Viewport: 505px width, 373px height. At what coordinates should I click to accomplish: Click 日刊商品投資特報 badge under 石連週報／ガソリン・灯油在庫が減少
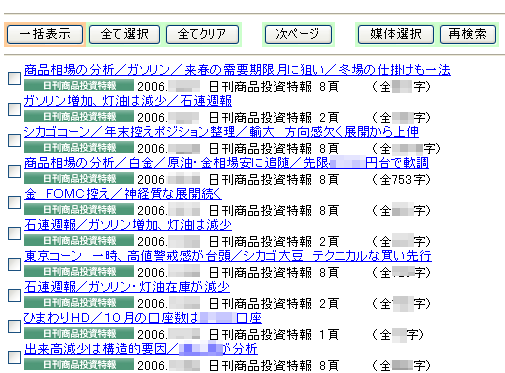[79, 303]
